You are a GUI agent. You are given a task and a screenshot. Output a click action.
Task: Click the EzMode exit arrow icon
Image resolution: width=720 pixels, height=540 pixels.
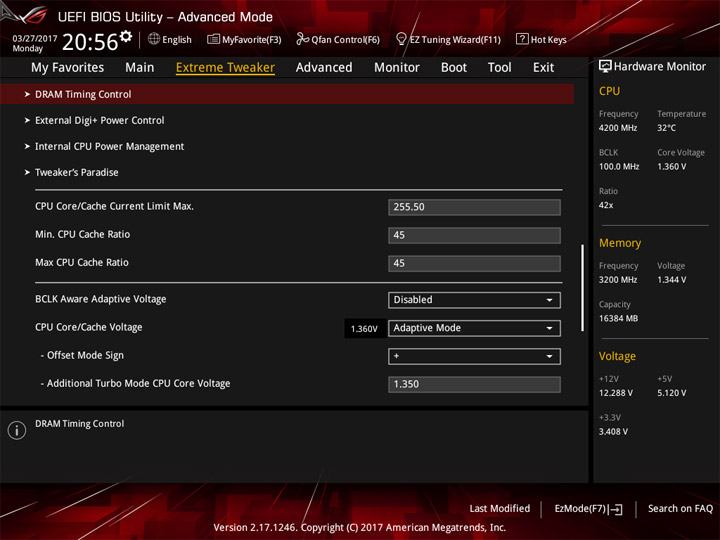tap(616, 509)
